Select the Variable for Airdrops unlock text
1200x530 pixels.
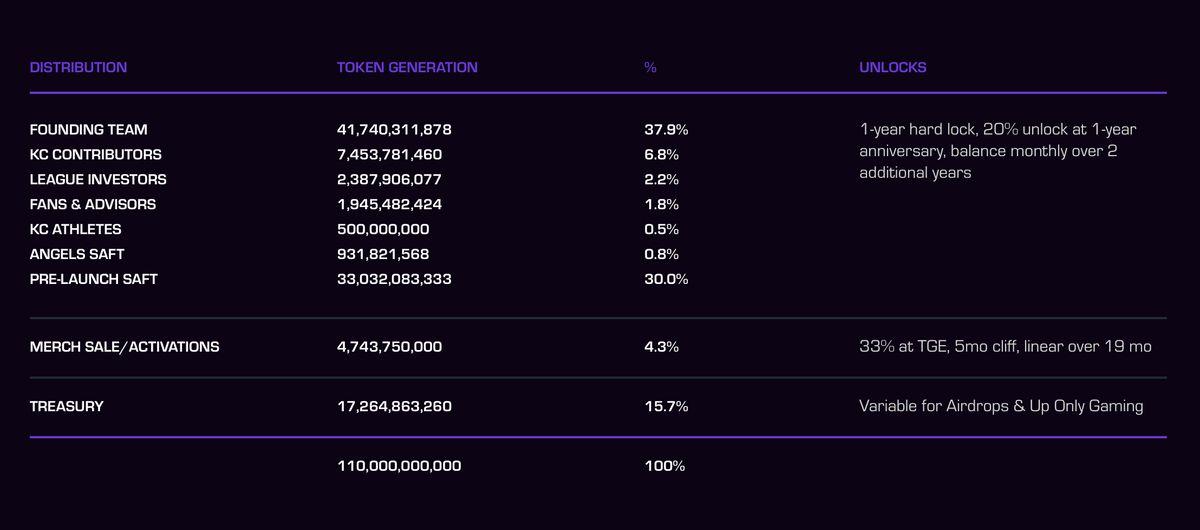[x=1001, y=407]
